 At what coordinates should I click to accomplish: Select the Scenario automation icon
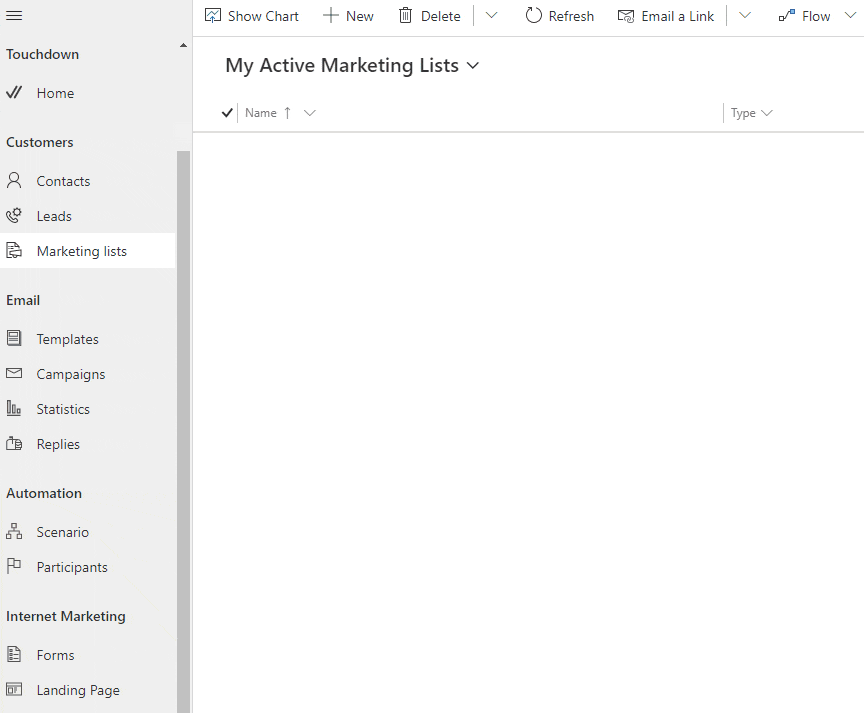coord(16,532)
